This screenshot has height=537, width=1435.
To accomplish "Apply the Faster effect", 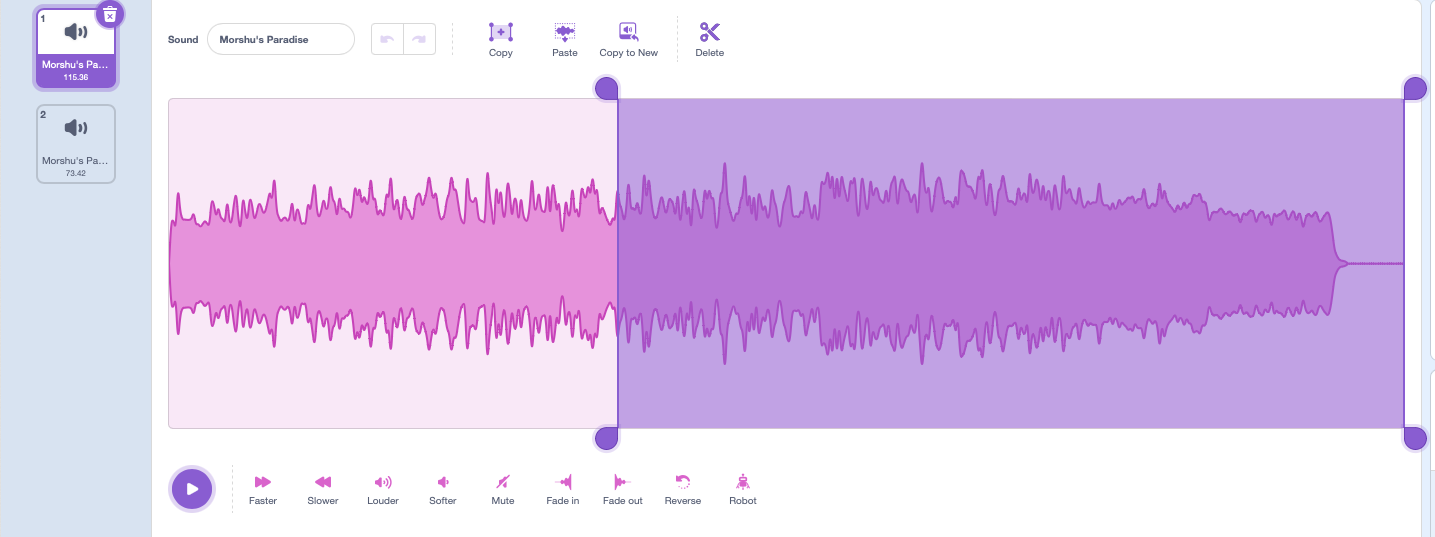I will (263, 482).
